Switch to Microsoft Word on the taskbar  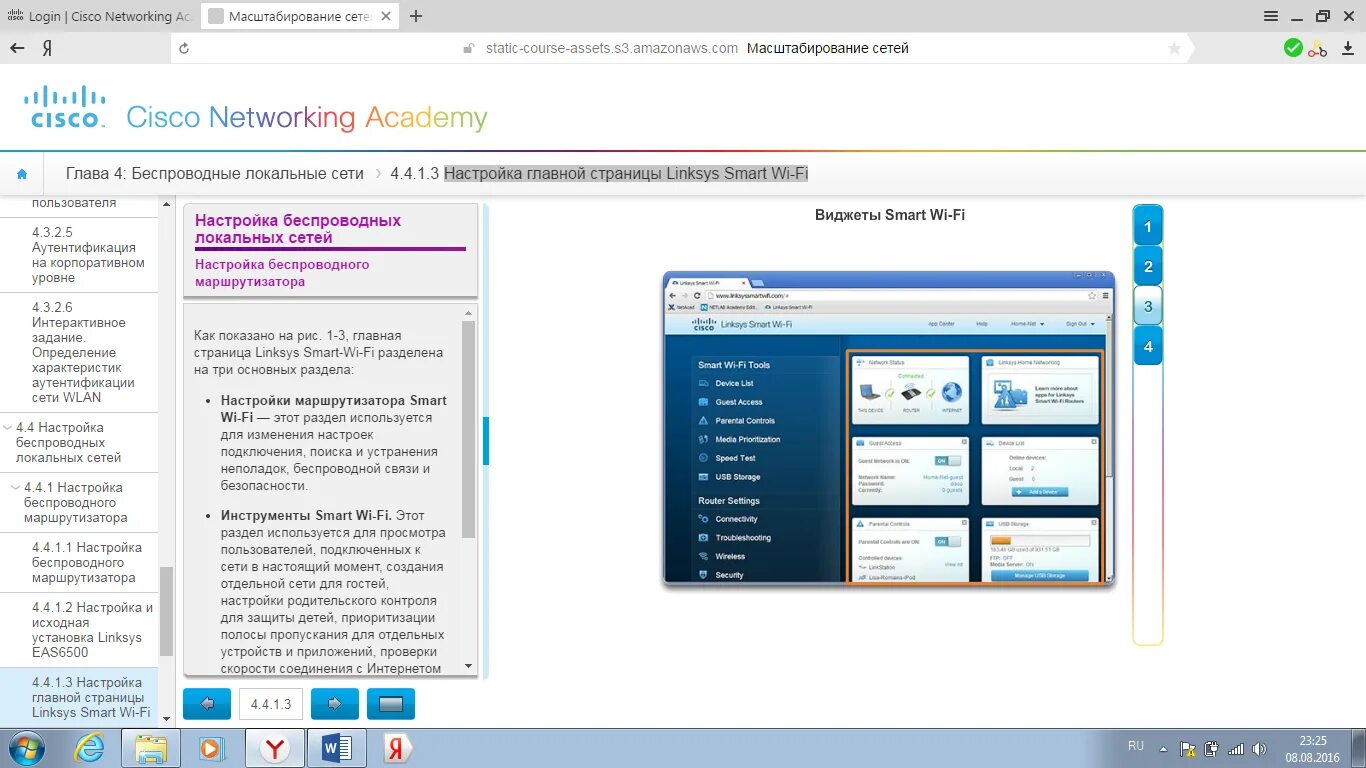coord(337,748)
